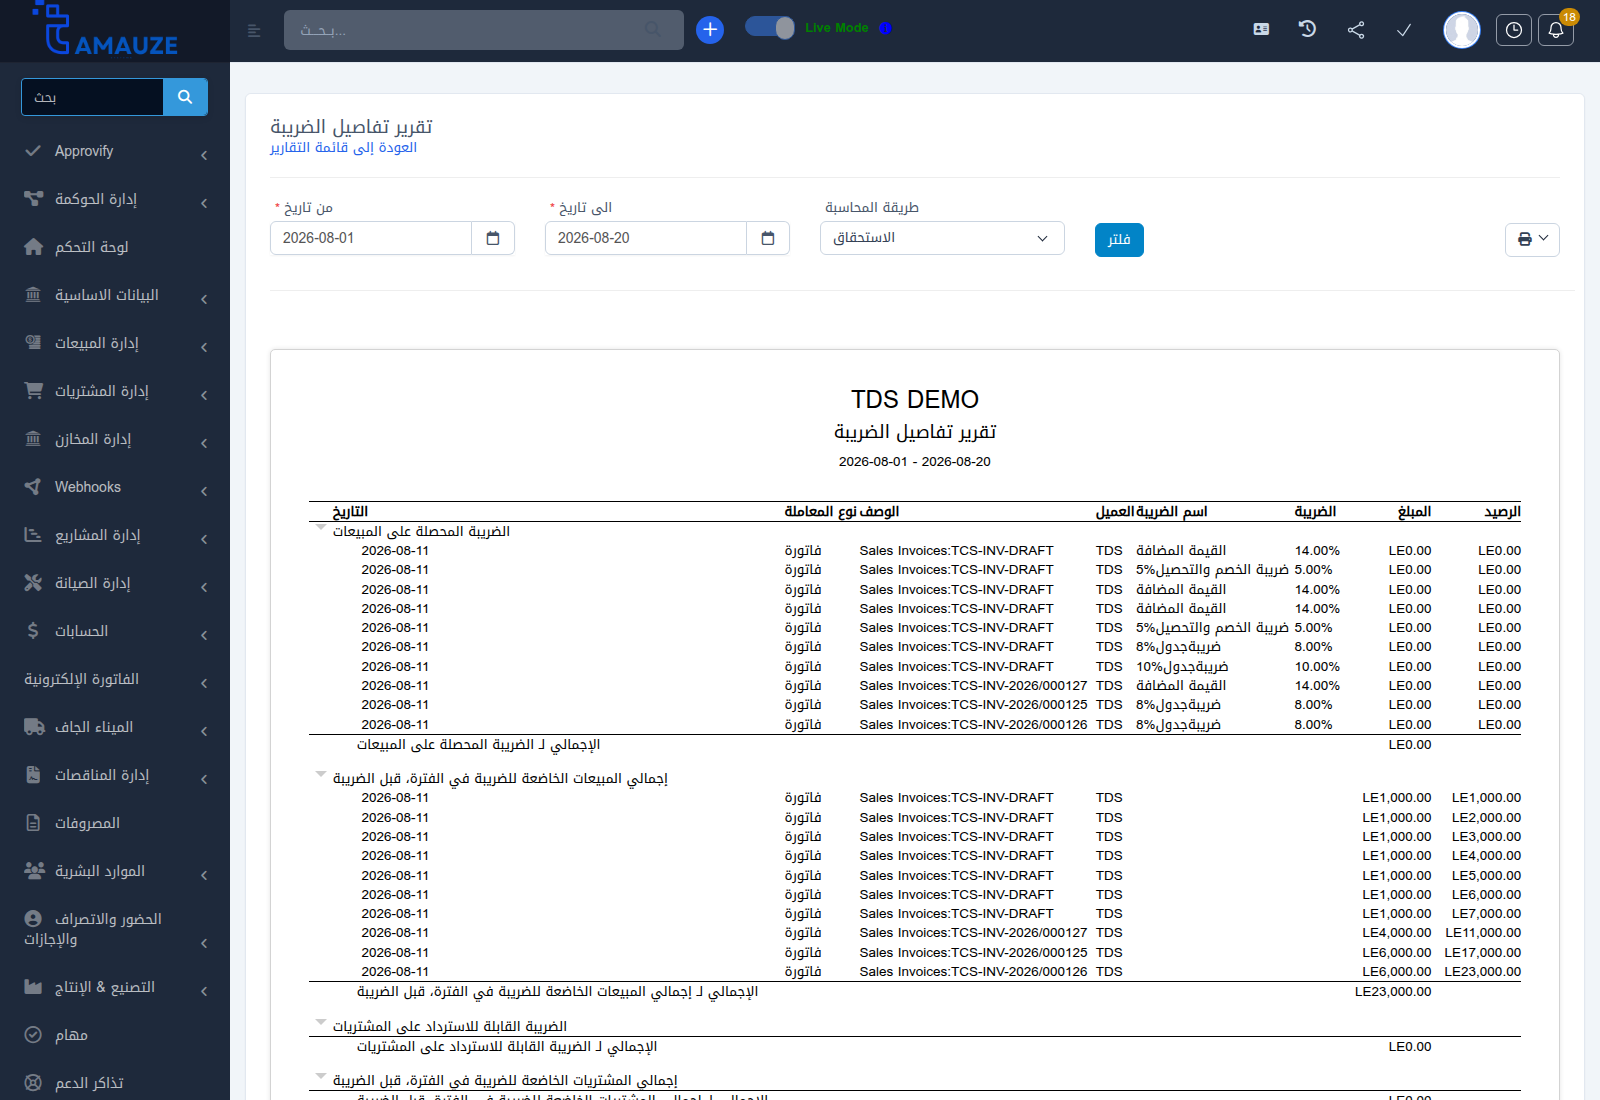Viewport: 1600px width, 1100px height.
Task: Click the share icon in top bar
Action: (x=1356, y=30)
